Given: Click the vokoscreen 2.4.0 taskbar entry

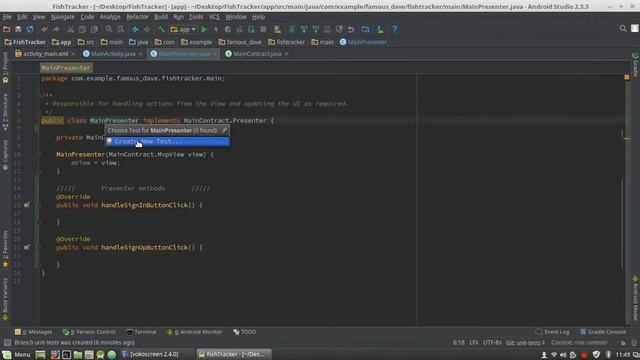Looking at the screenshot, I should [x=150, y=354].
